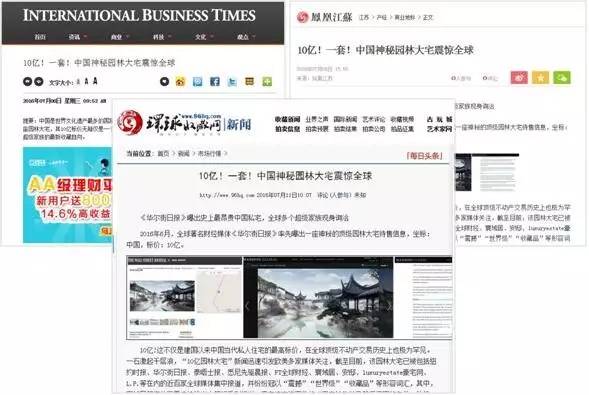Select the medium font size A on IBT
This screenshot has width=589, height=395.
[86, 81]
